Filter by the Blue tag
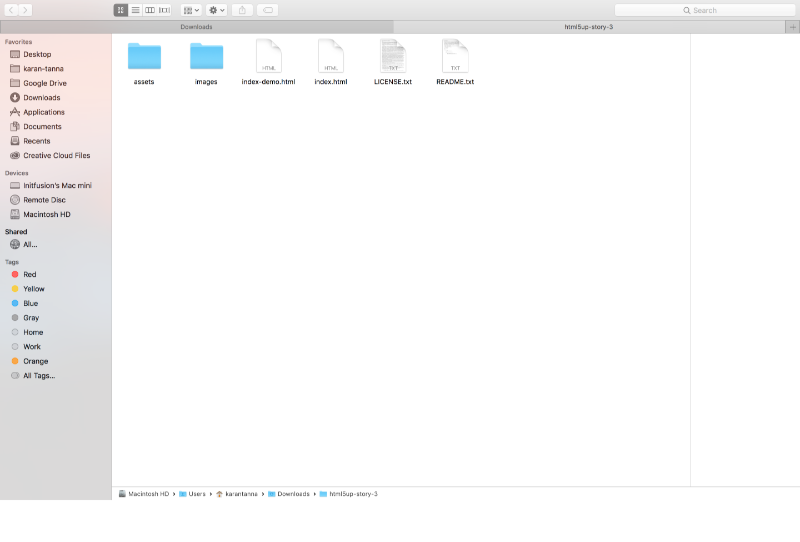Image resolution: width=800 pixels, height=542 pixels. tap(56, 303)
